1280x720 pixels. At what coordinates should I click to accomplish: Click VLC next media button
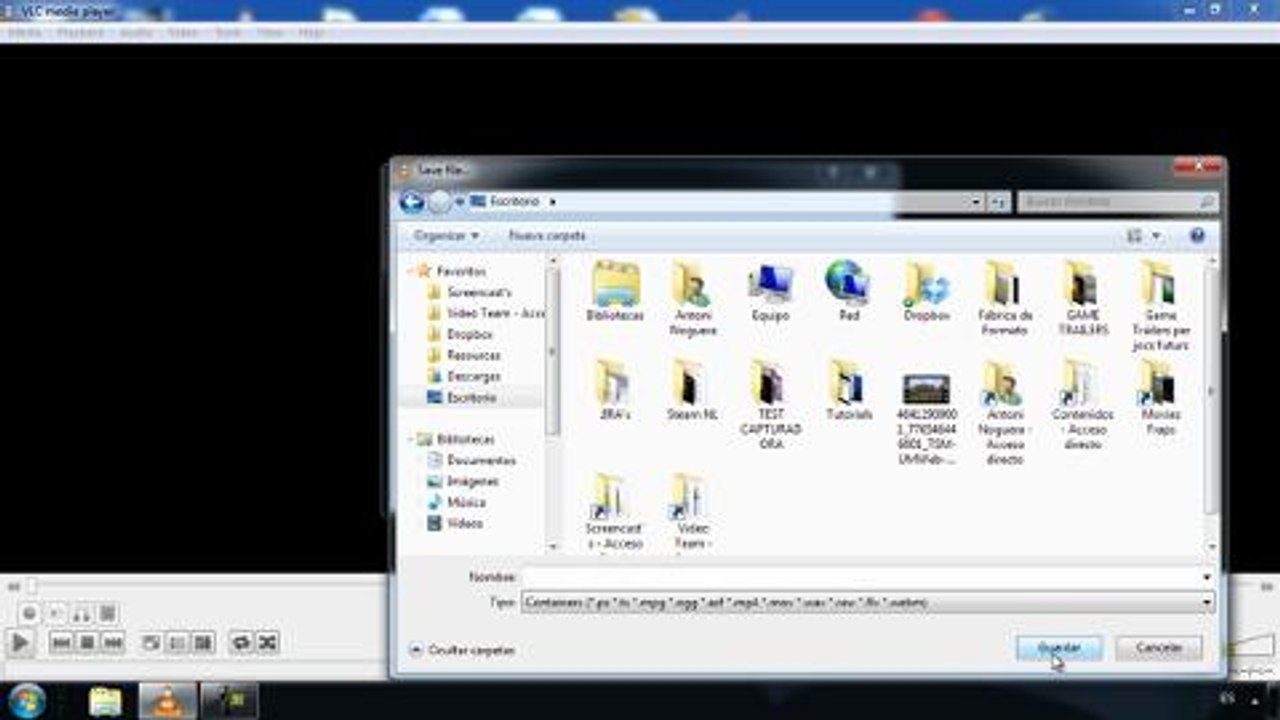point(113,643)
